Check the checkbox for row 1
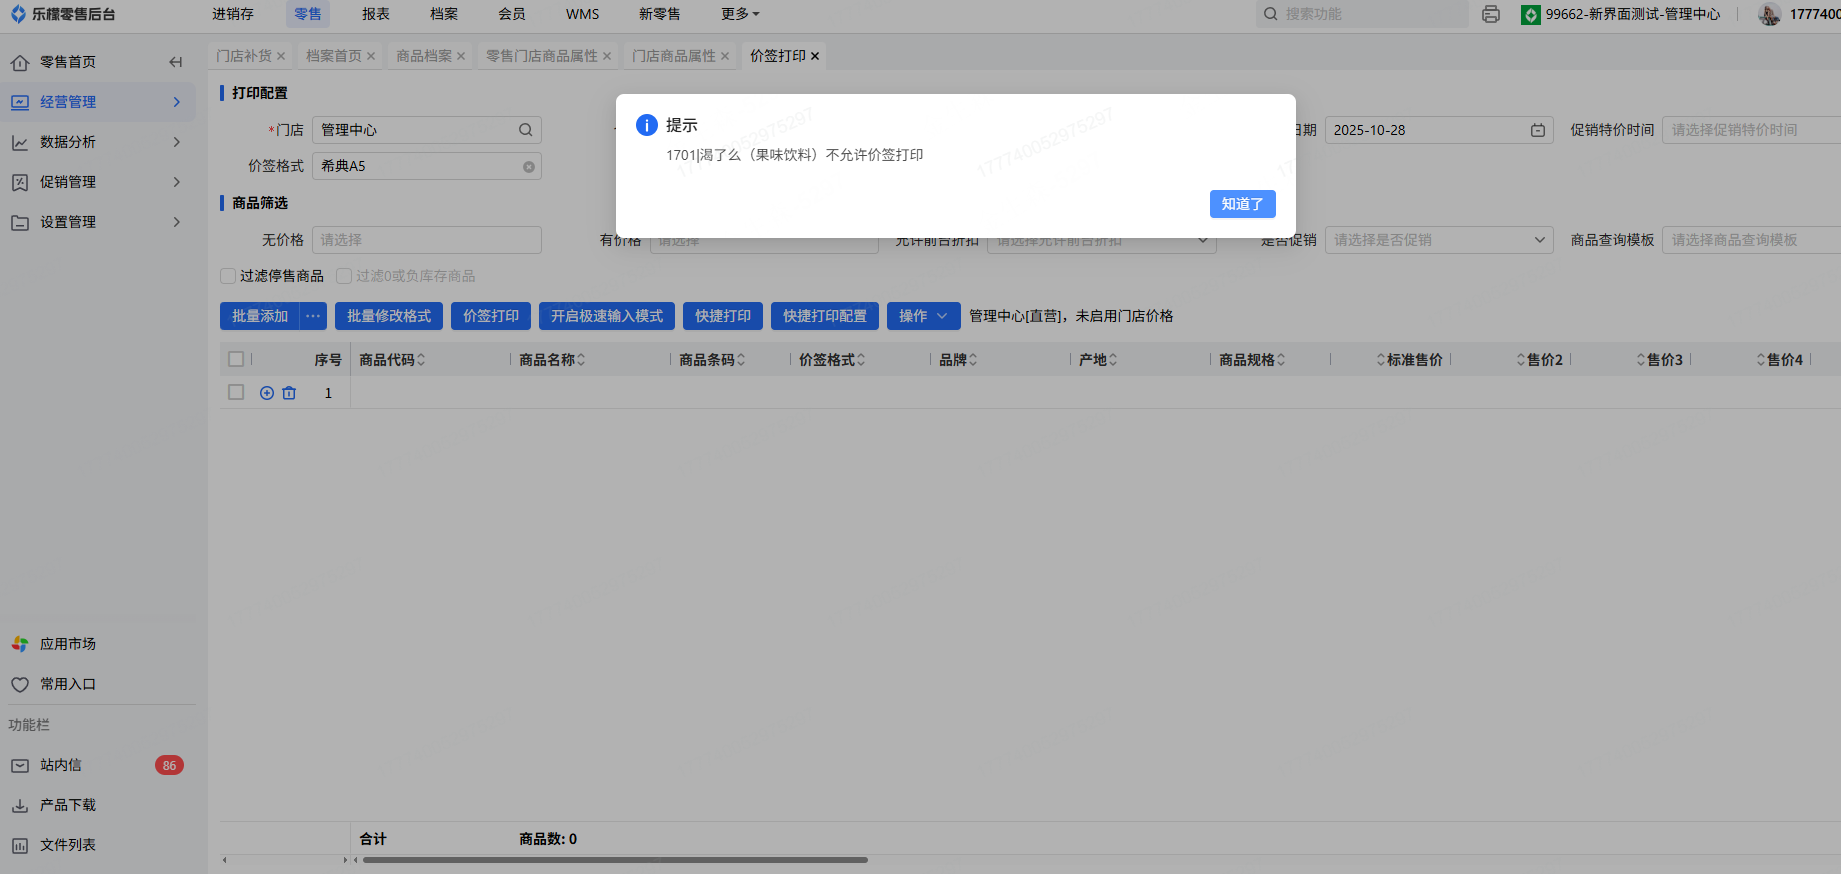The height and width of the screenshot is (874, 1841). pyautogui.click(x=236, y=392)
